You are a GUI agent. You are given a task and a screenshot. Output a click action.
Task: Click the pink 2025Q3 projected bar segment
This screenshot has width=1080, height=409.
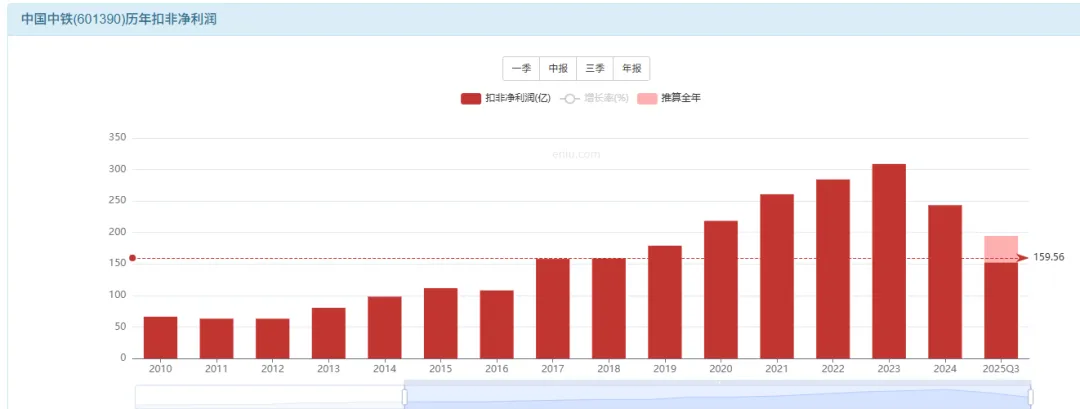pos(1001,249)
